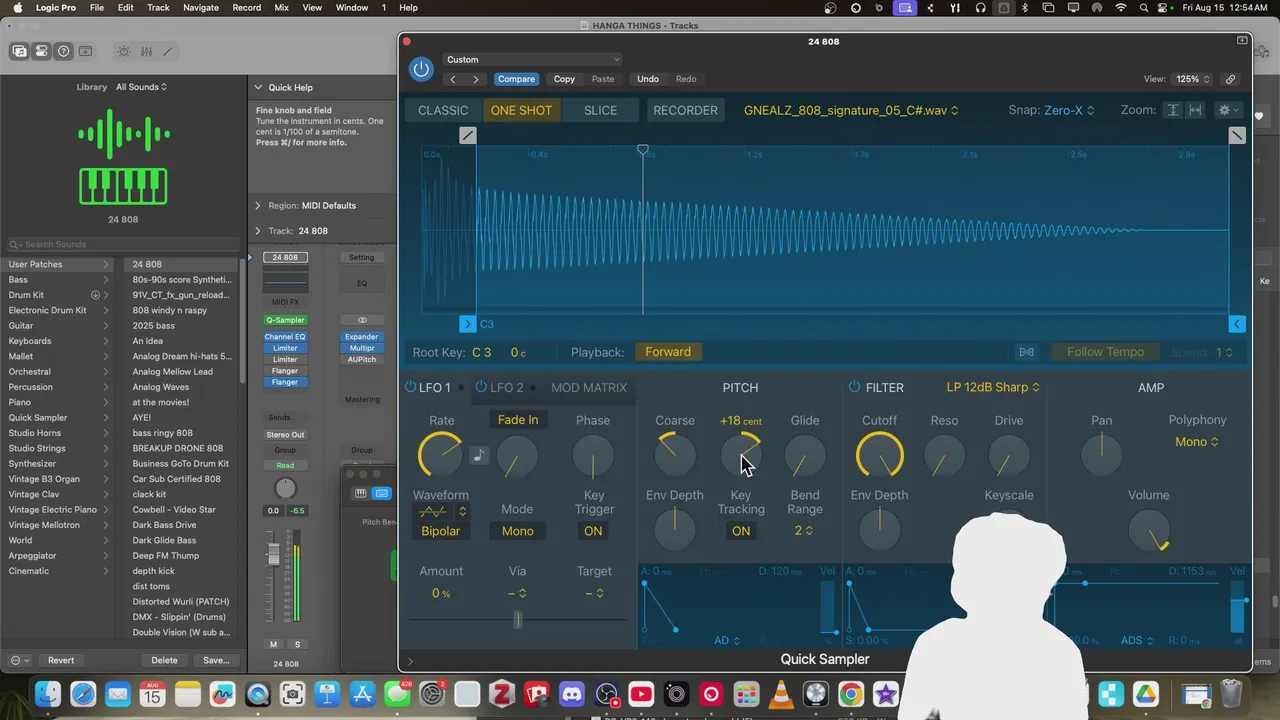Image resolution: width=1280 pixels, height=720 pixels.
Task: Open the All Sounds library dropdown
Action: (x=142, y=87)
